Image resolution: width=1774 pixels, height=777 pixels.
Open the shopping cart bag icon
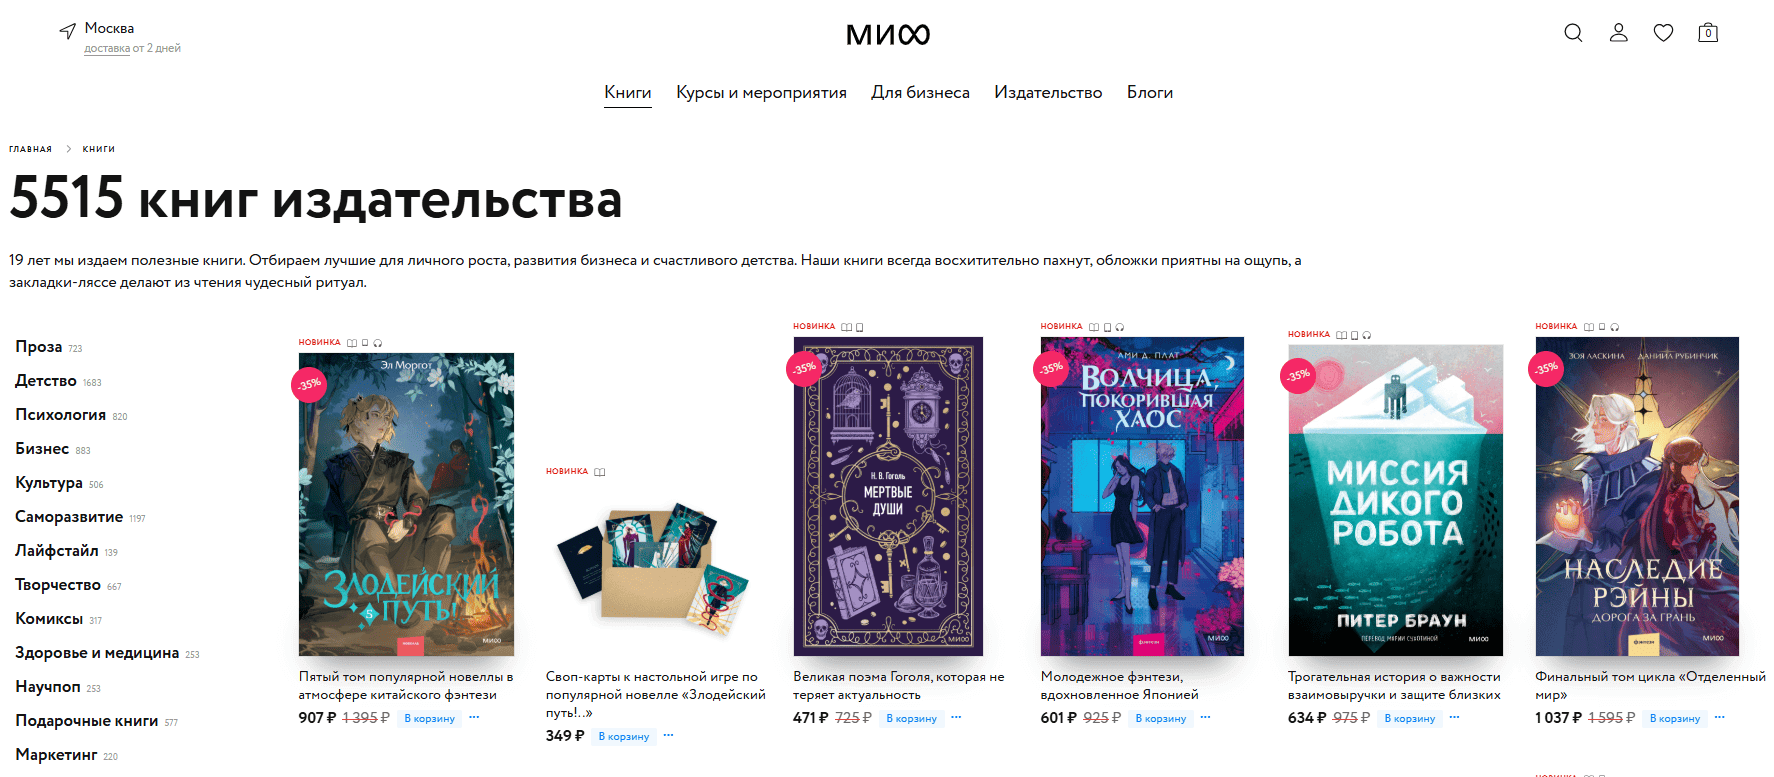pyautogui.click(x=1708, y=33)
